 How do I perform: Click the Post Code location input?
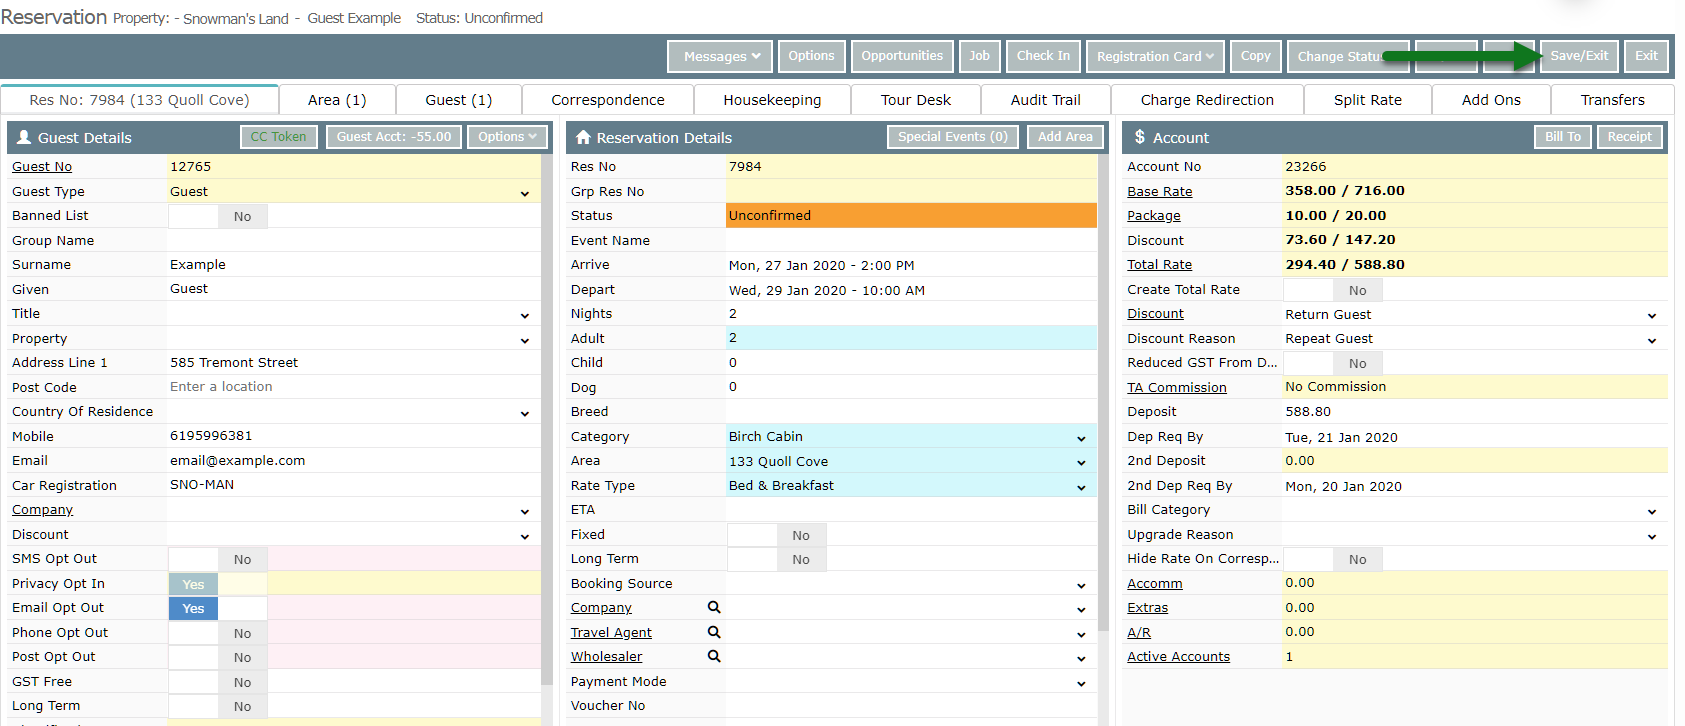pos(353,387)
